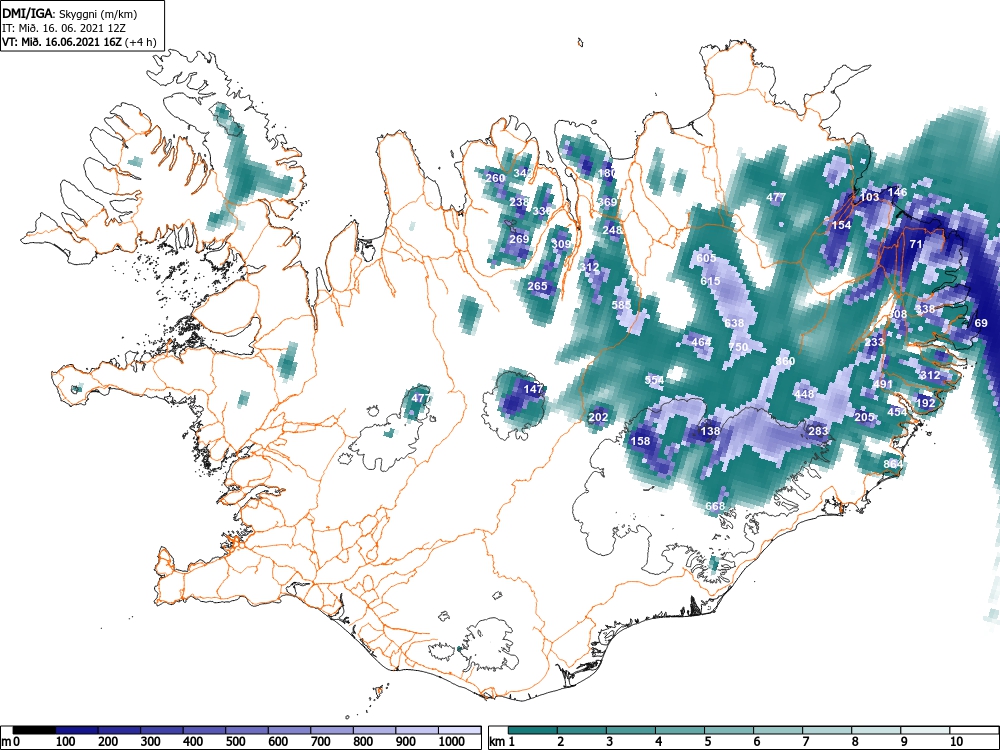Click the visibility value '138'
1000x750 pixels.
coord(710,431)
